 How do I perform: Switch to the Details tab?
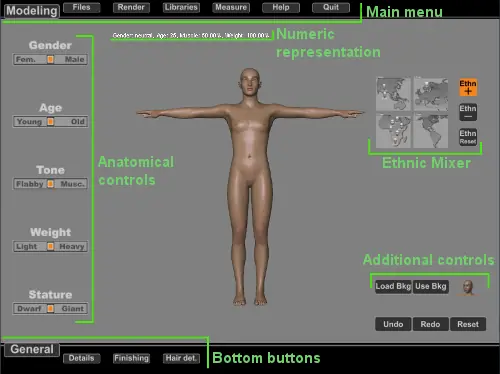pyautogui.click(x=81, y=358)
